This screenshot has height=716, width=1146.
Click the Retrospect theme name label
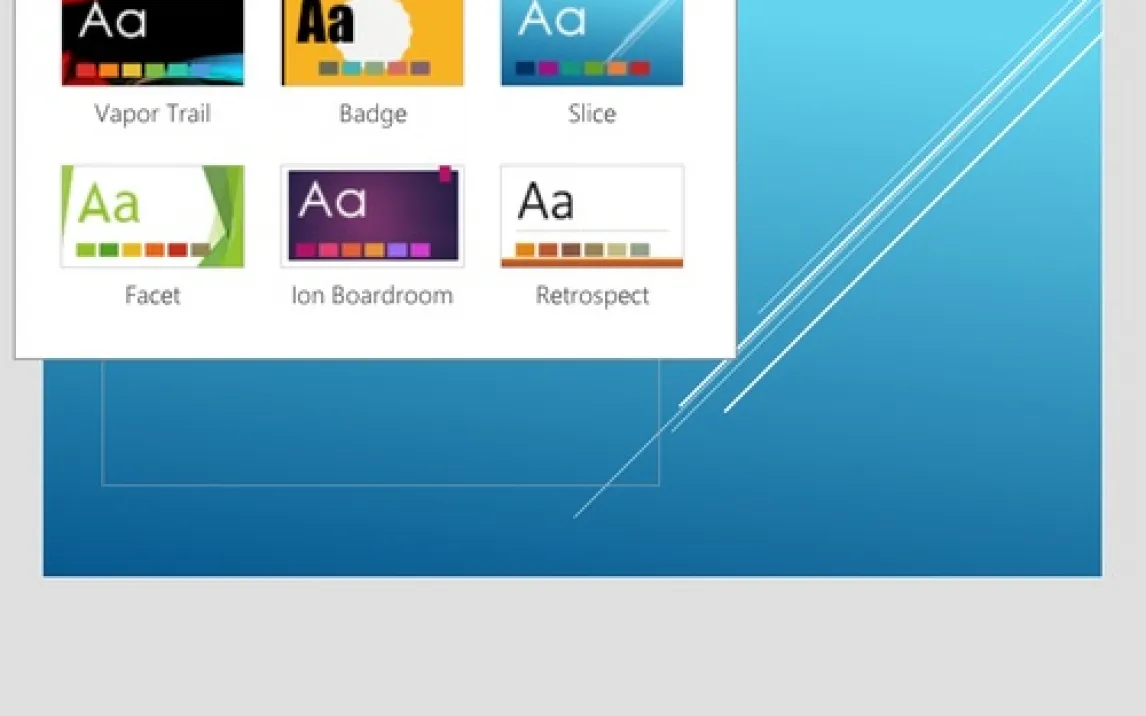pyautogui.click(x=592, y=296)
